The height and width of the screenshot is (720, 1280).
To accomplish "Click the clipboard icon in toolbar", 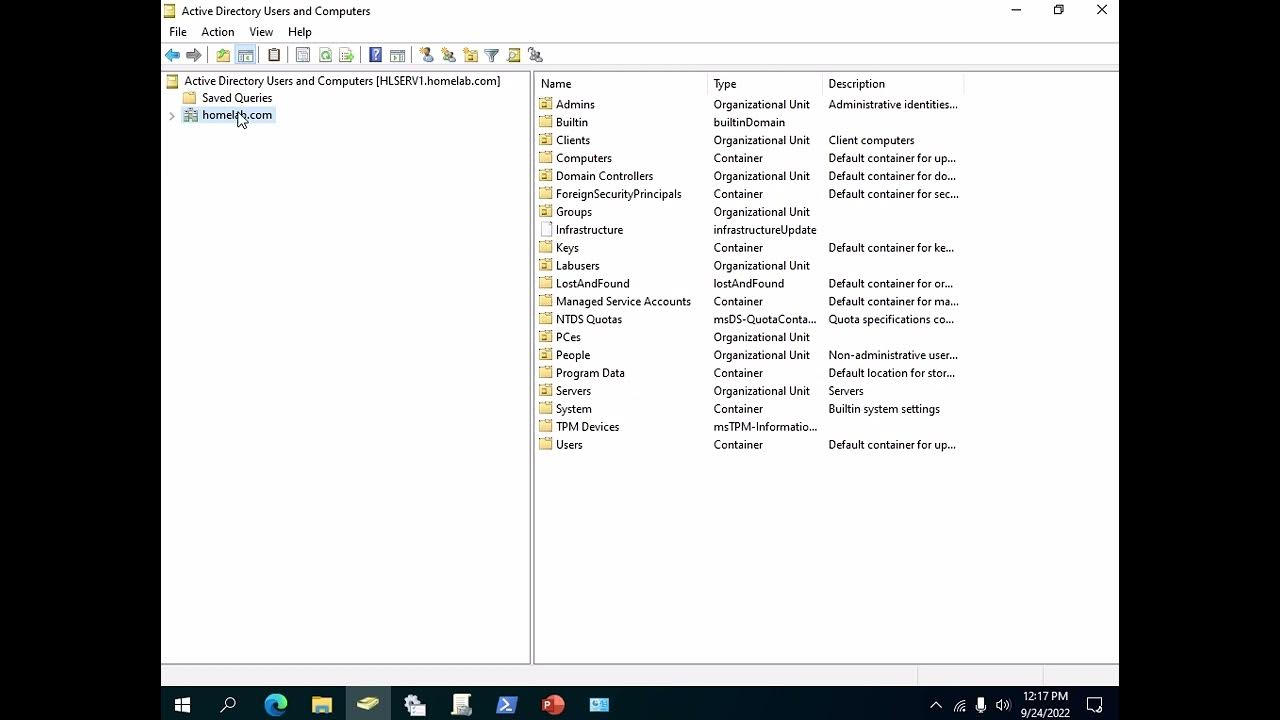I will point(274,55).
